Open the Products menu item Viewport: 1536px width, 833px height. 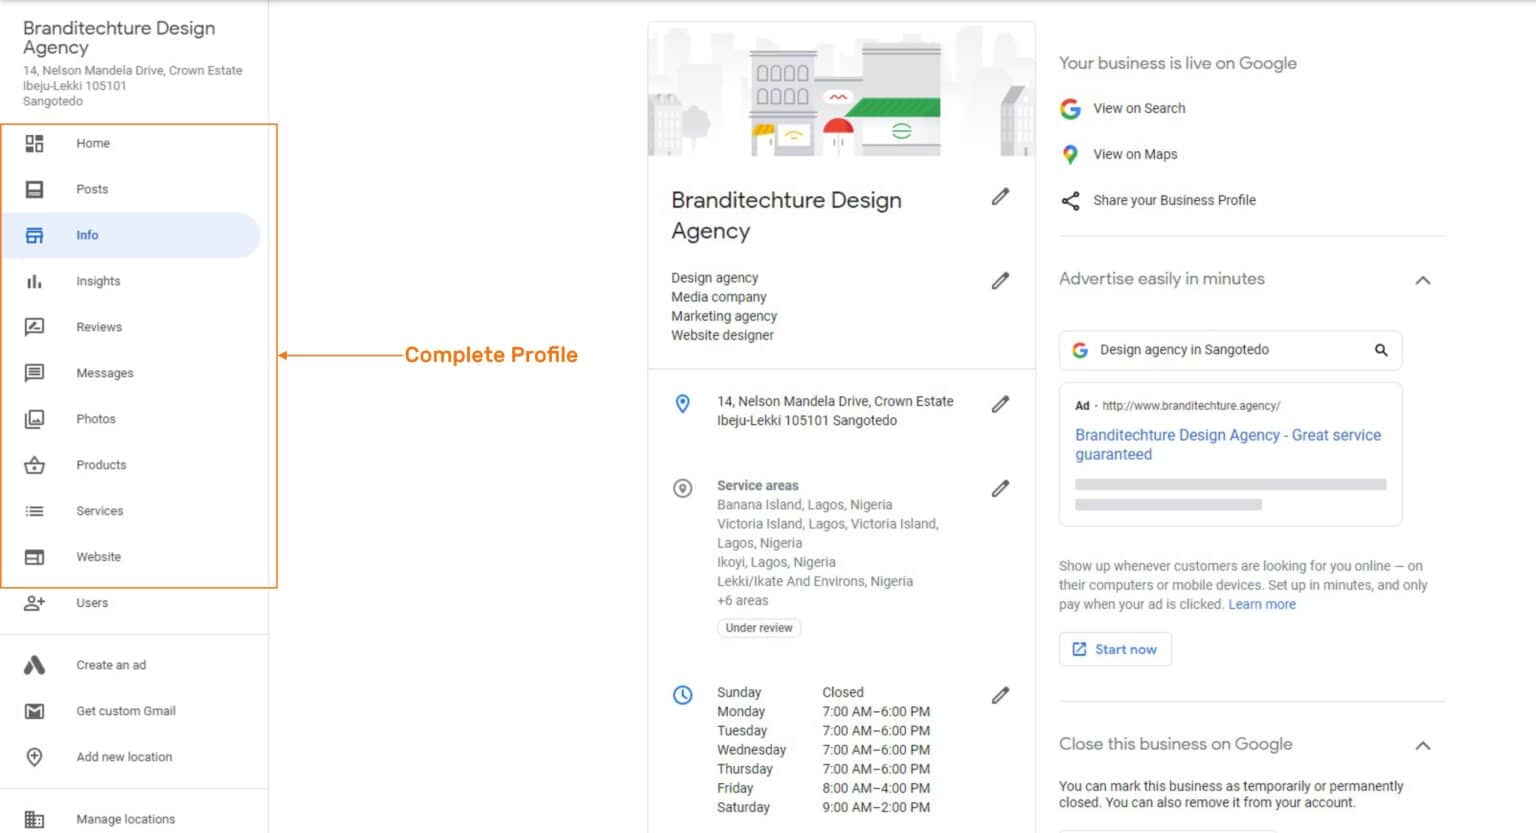coord(131,465)
